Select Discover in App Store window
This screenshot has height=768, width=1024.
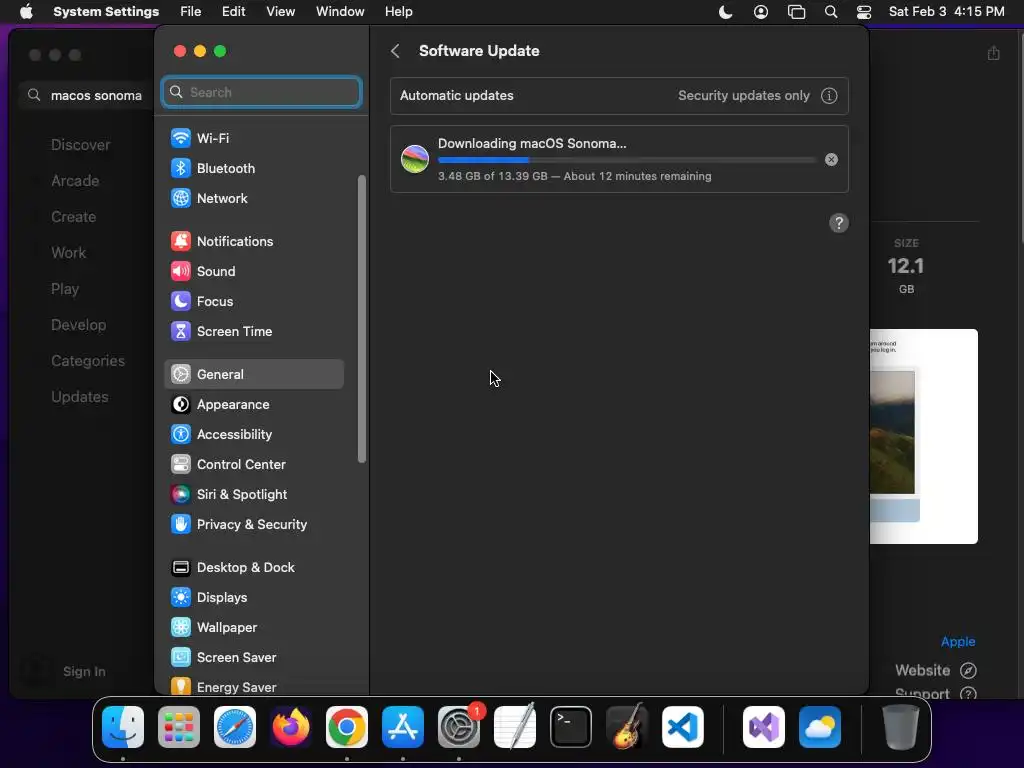80,145
